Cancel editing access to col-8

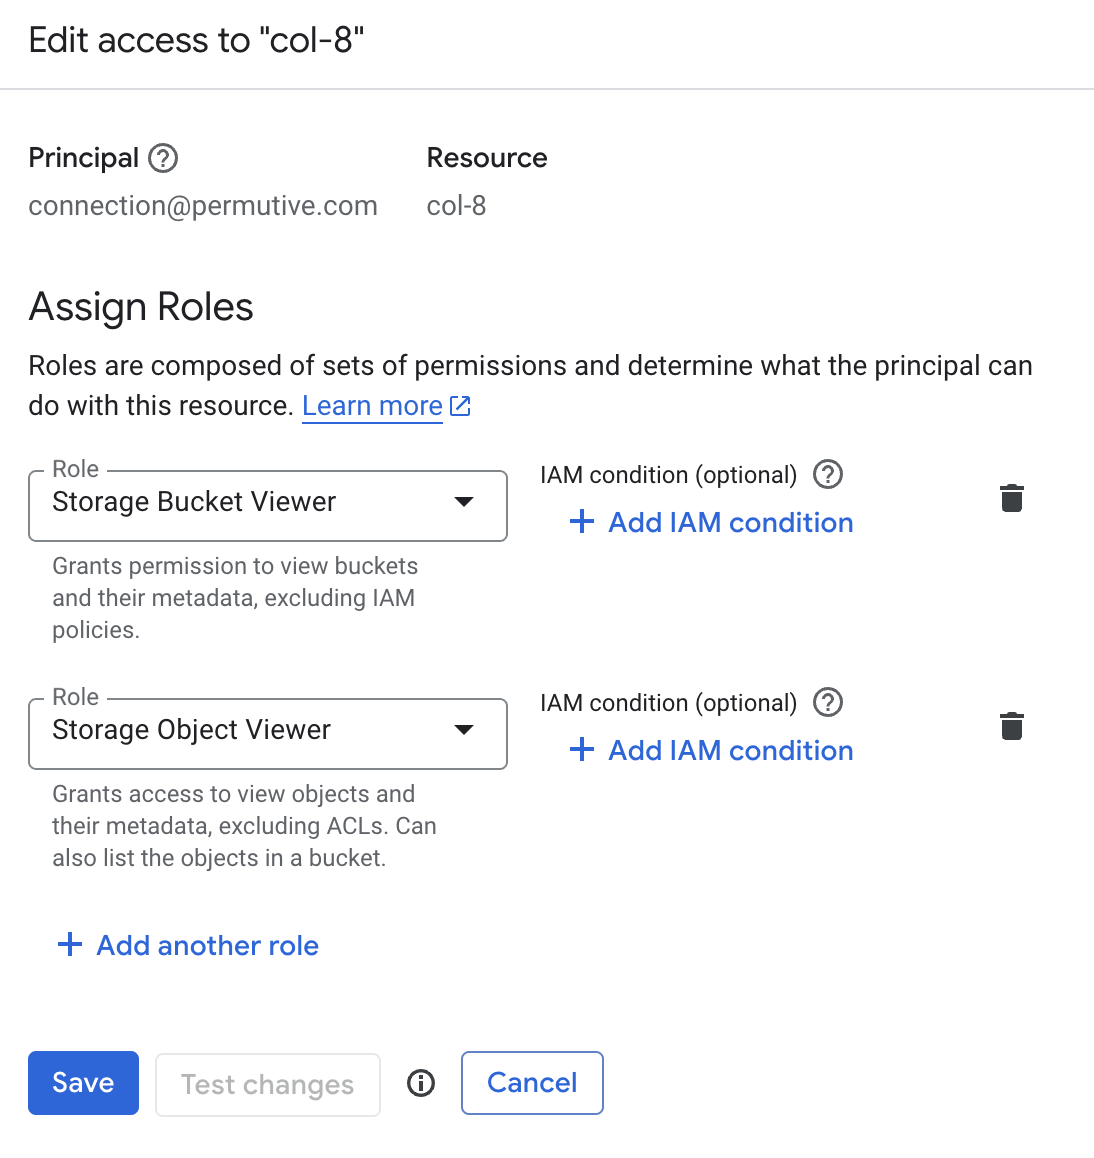(532, 1083)
